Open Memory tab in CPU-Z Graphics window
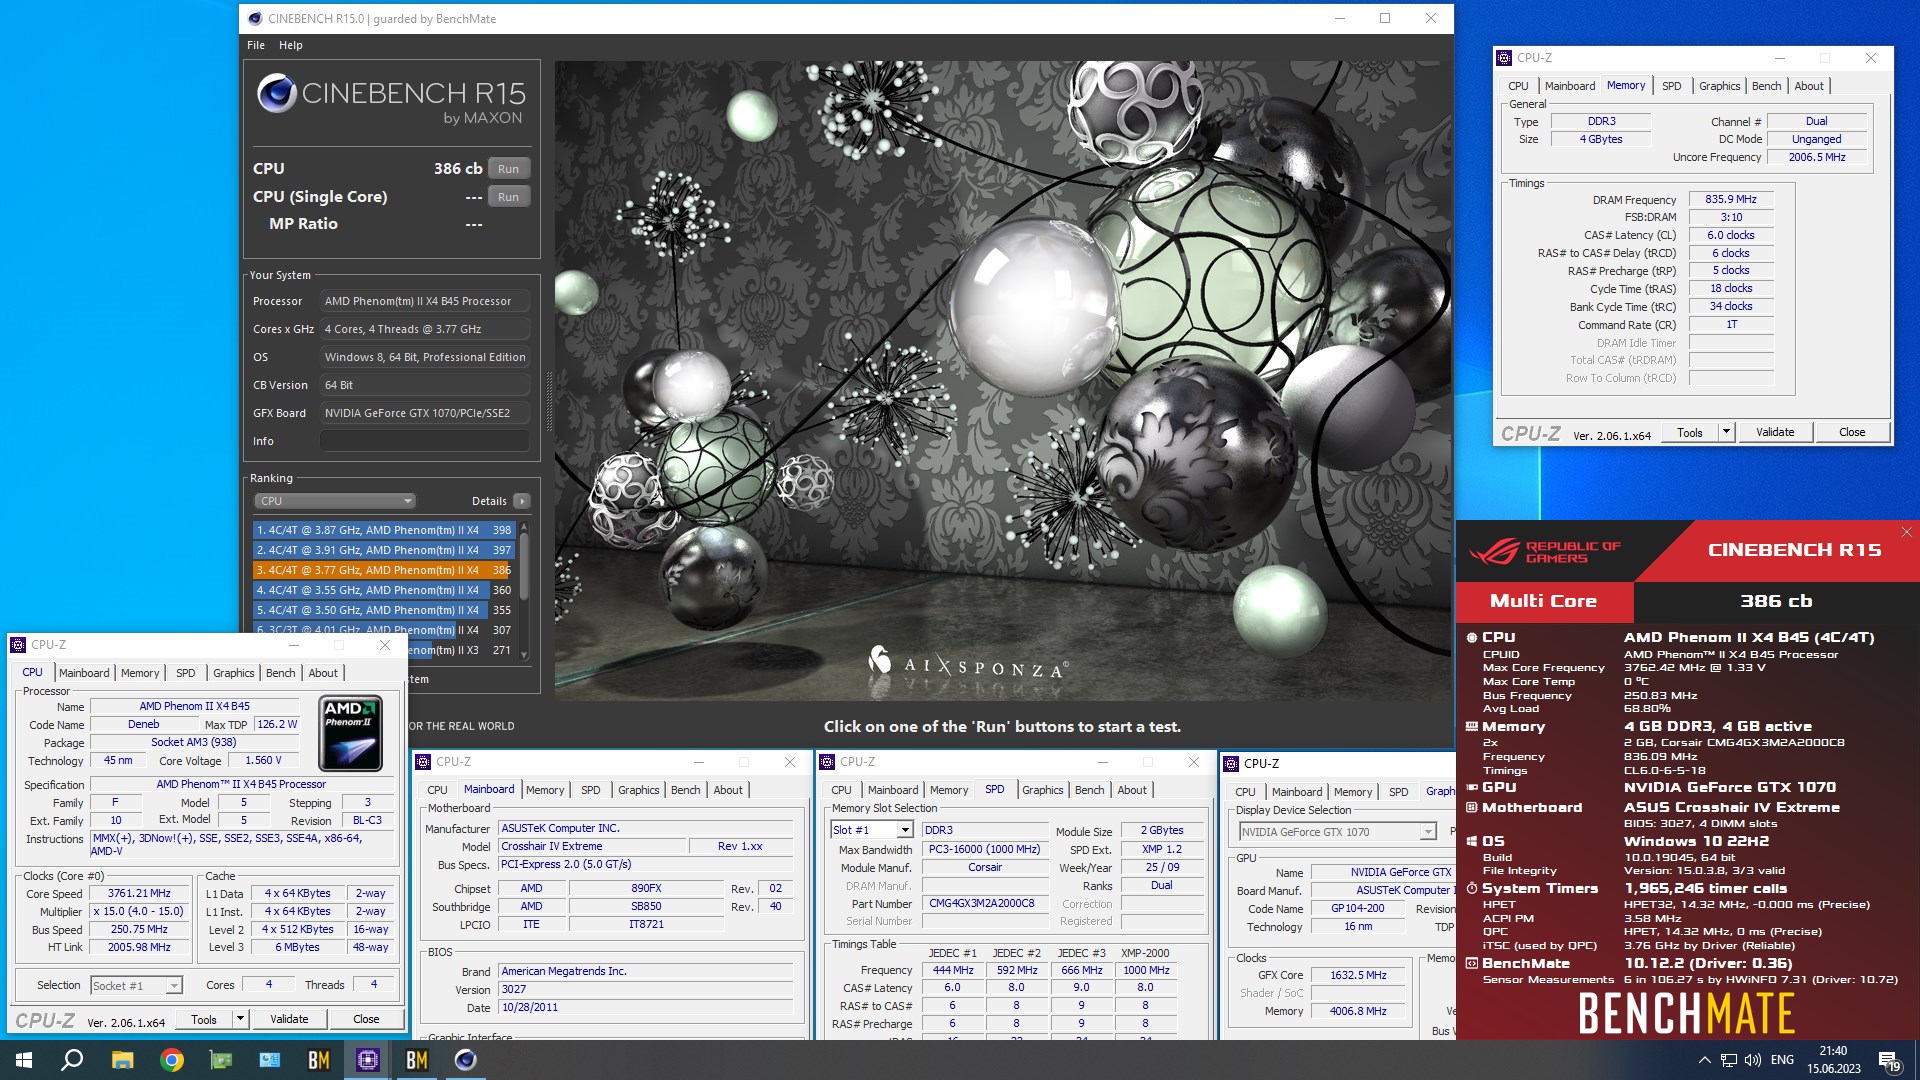This screenshot has width=1920, height=1080. (1353, 792)
